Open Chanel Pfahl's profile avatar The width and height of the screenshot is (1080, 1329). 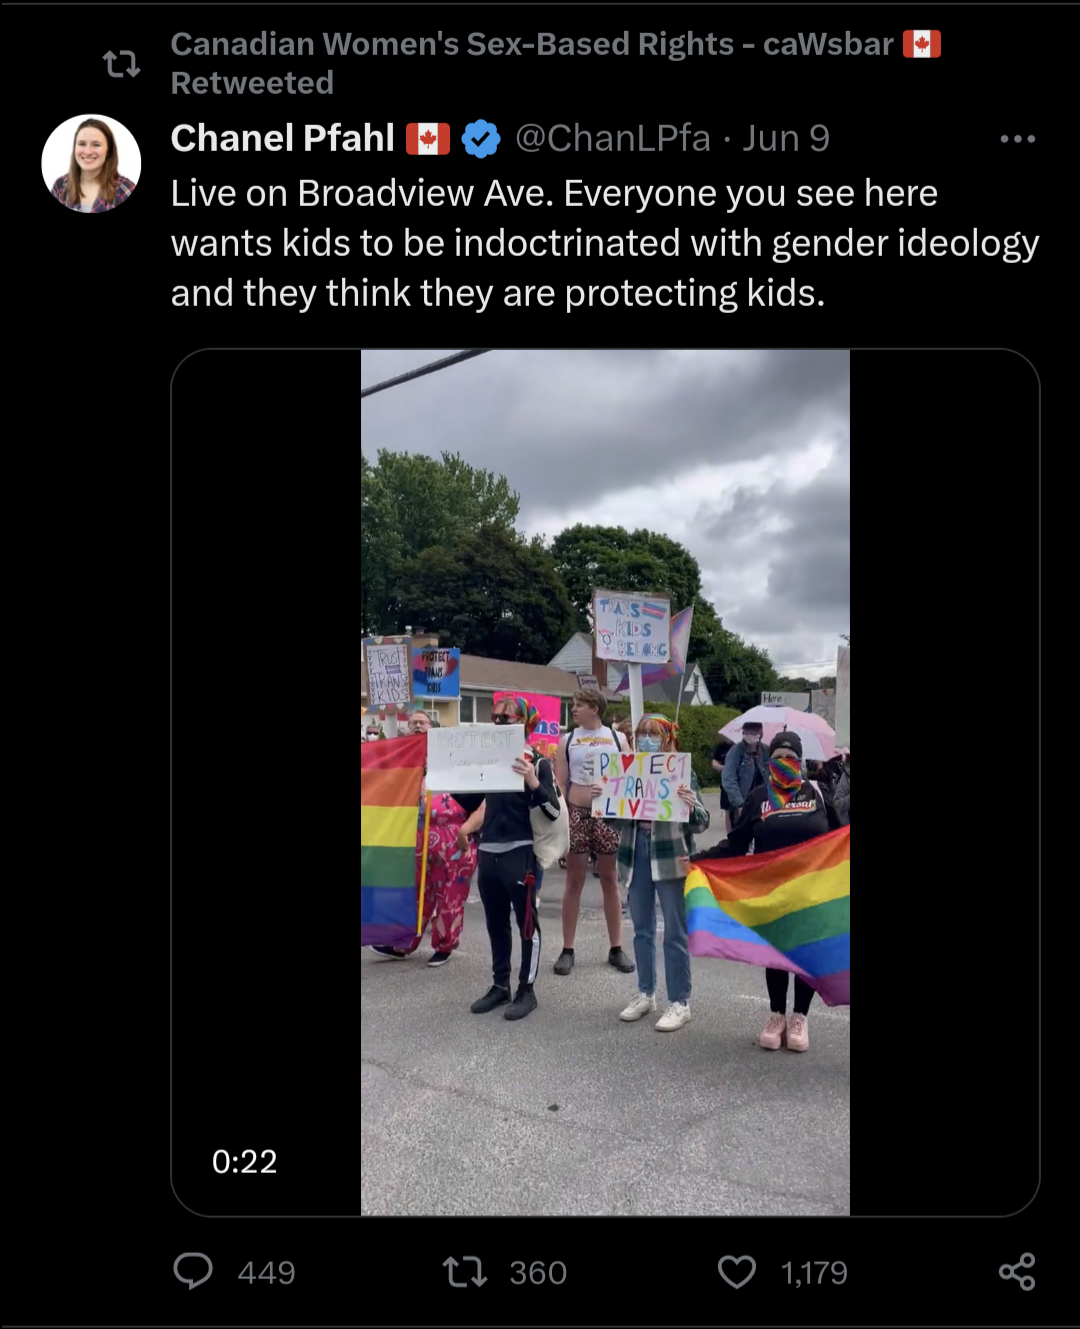point(91,163)
